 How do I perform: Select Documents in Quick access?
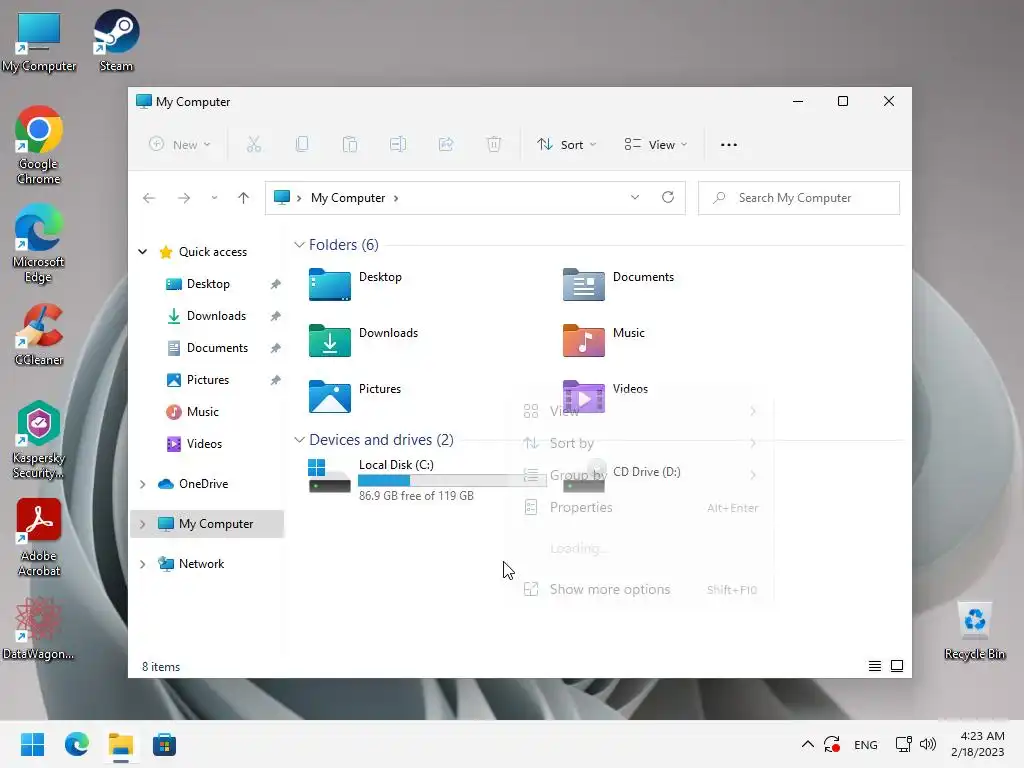[217, 348]
